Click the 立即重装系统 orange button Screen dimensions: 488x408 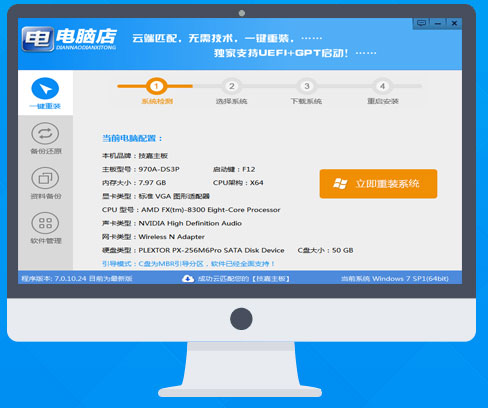[378, 184]
